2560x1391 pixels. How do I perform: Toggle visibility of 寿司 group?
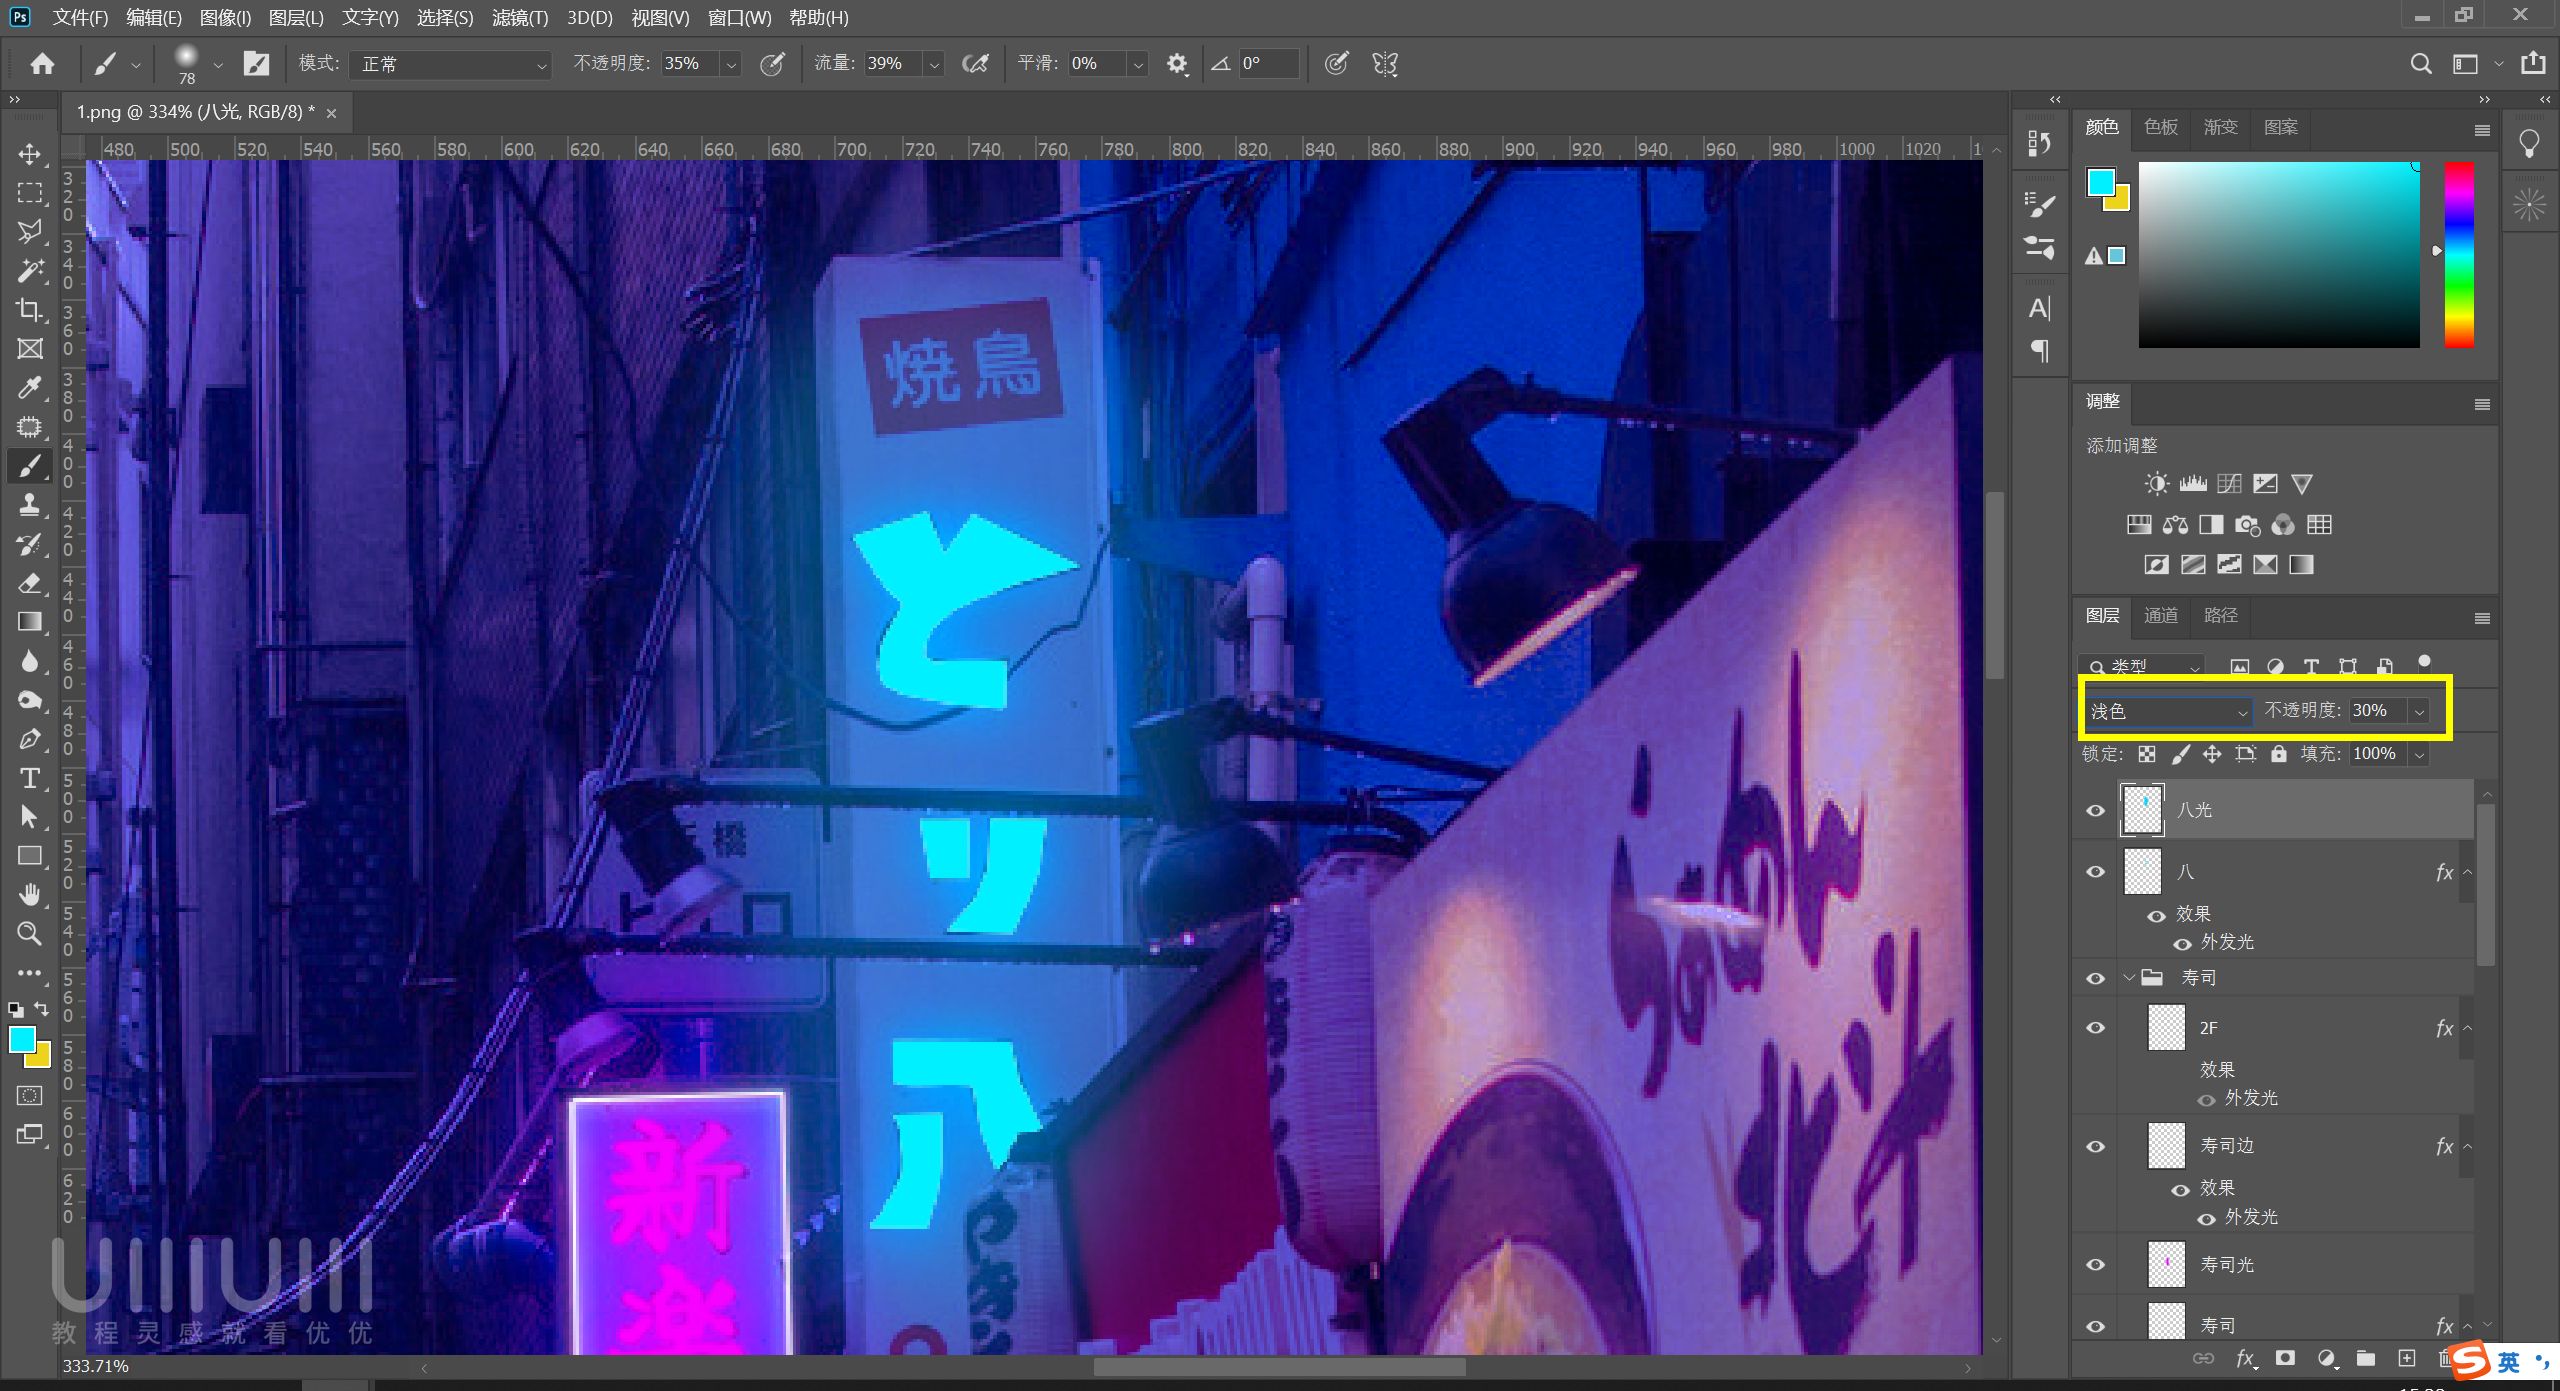[2096, 978]
